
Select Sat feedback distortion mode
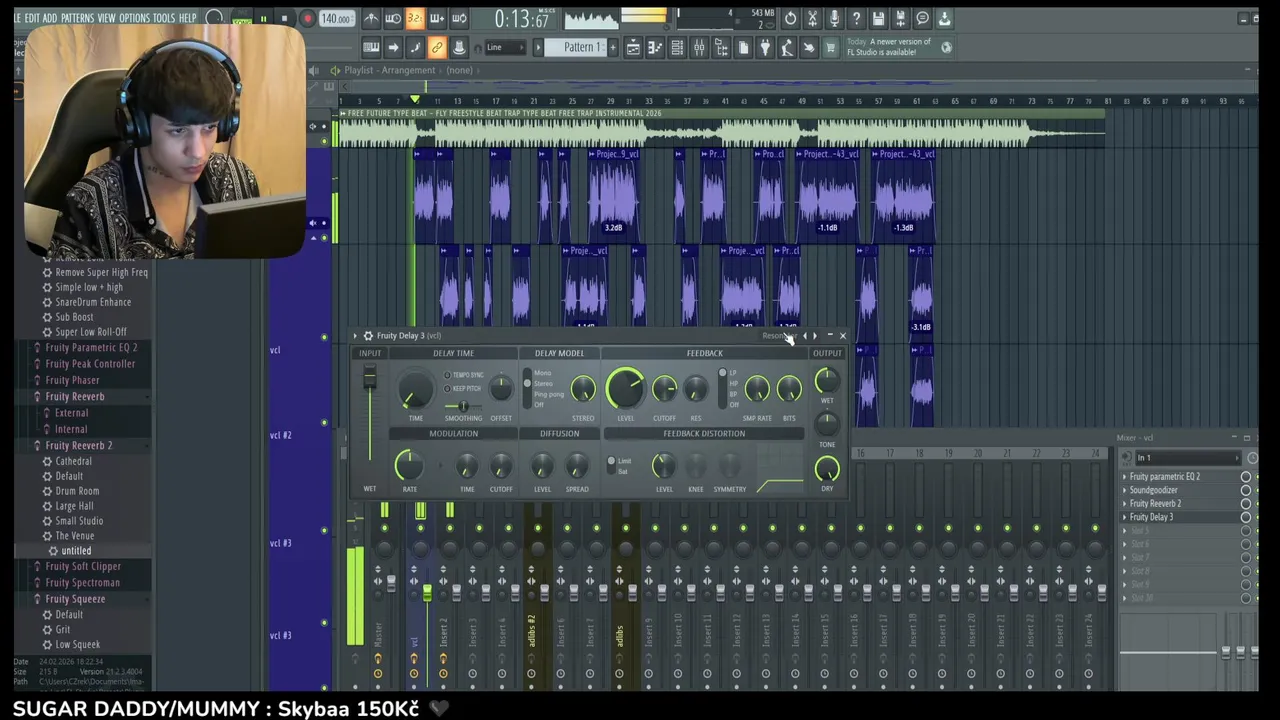[622, 471]
